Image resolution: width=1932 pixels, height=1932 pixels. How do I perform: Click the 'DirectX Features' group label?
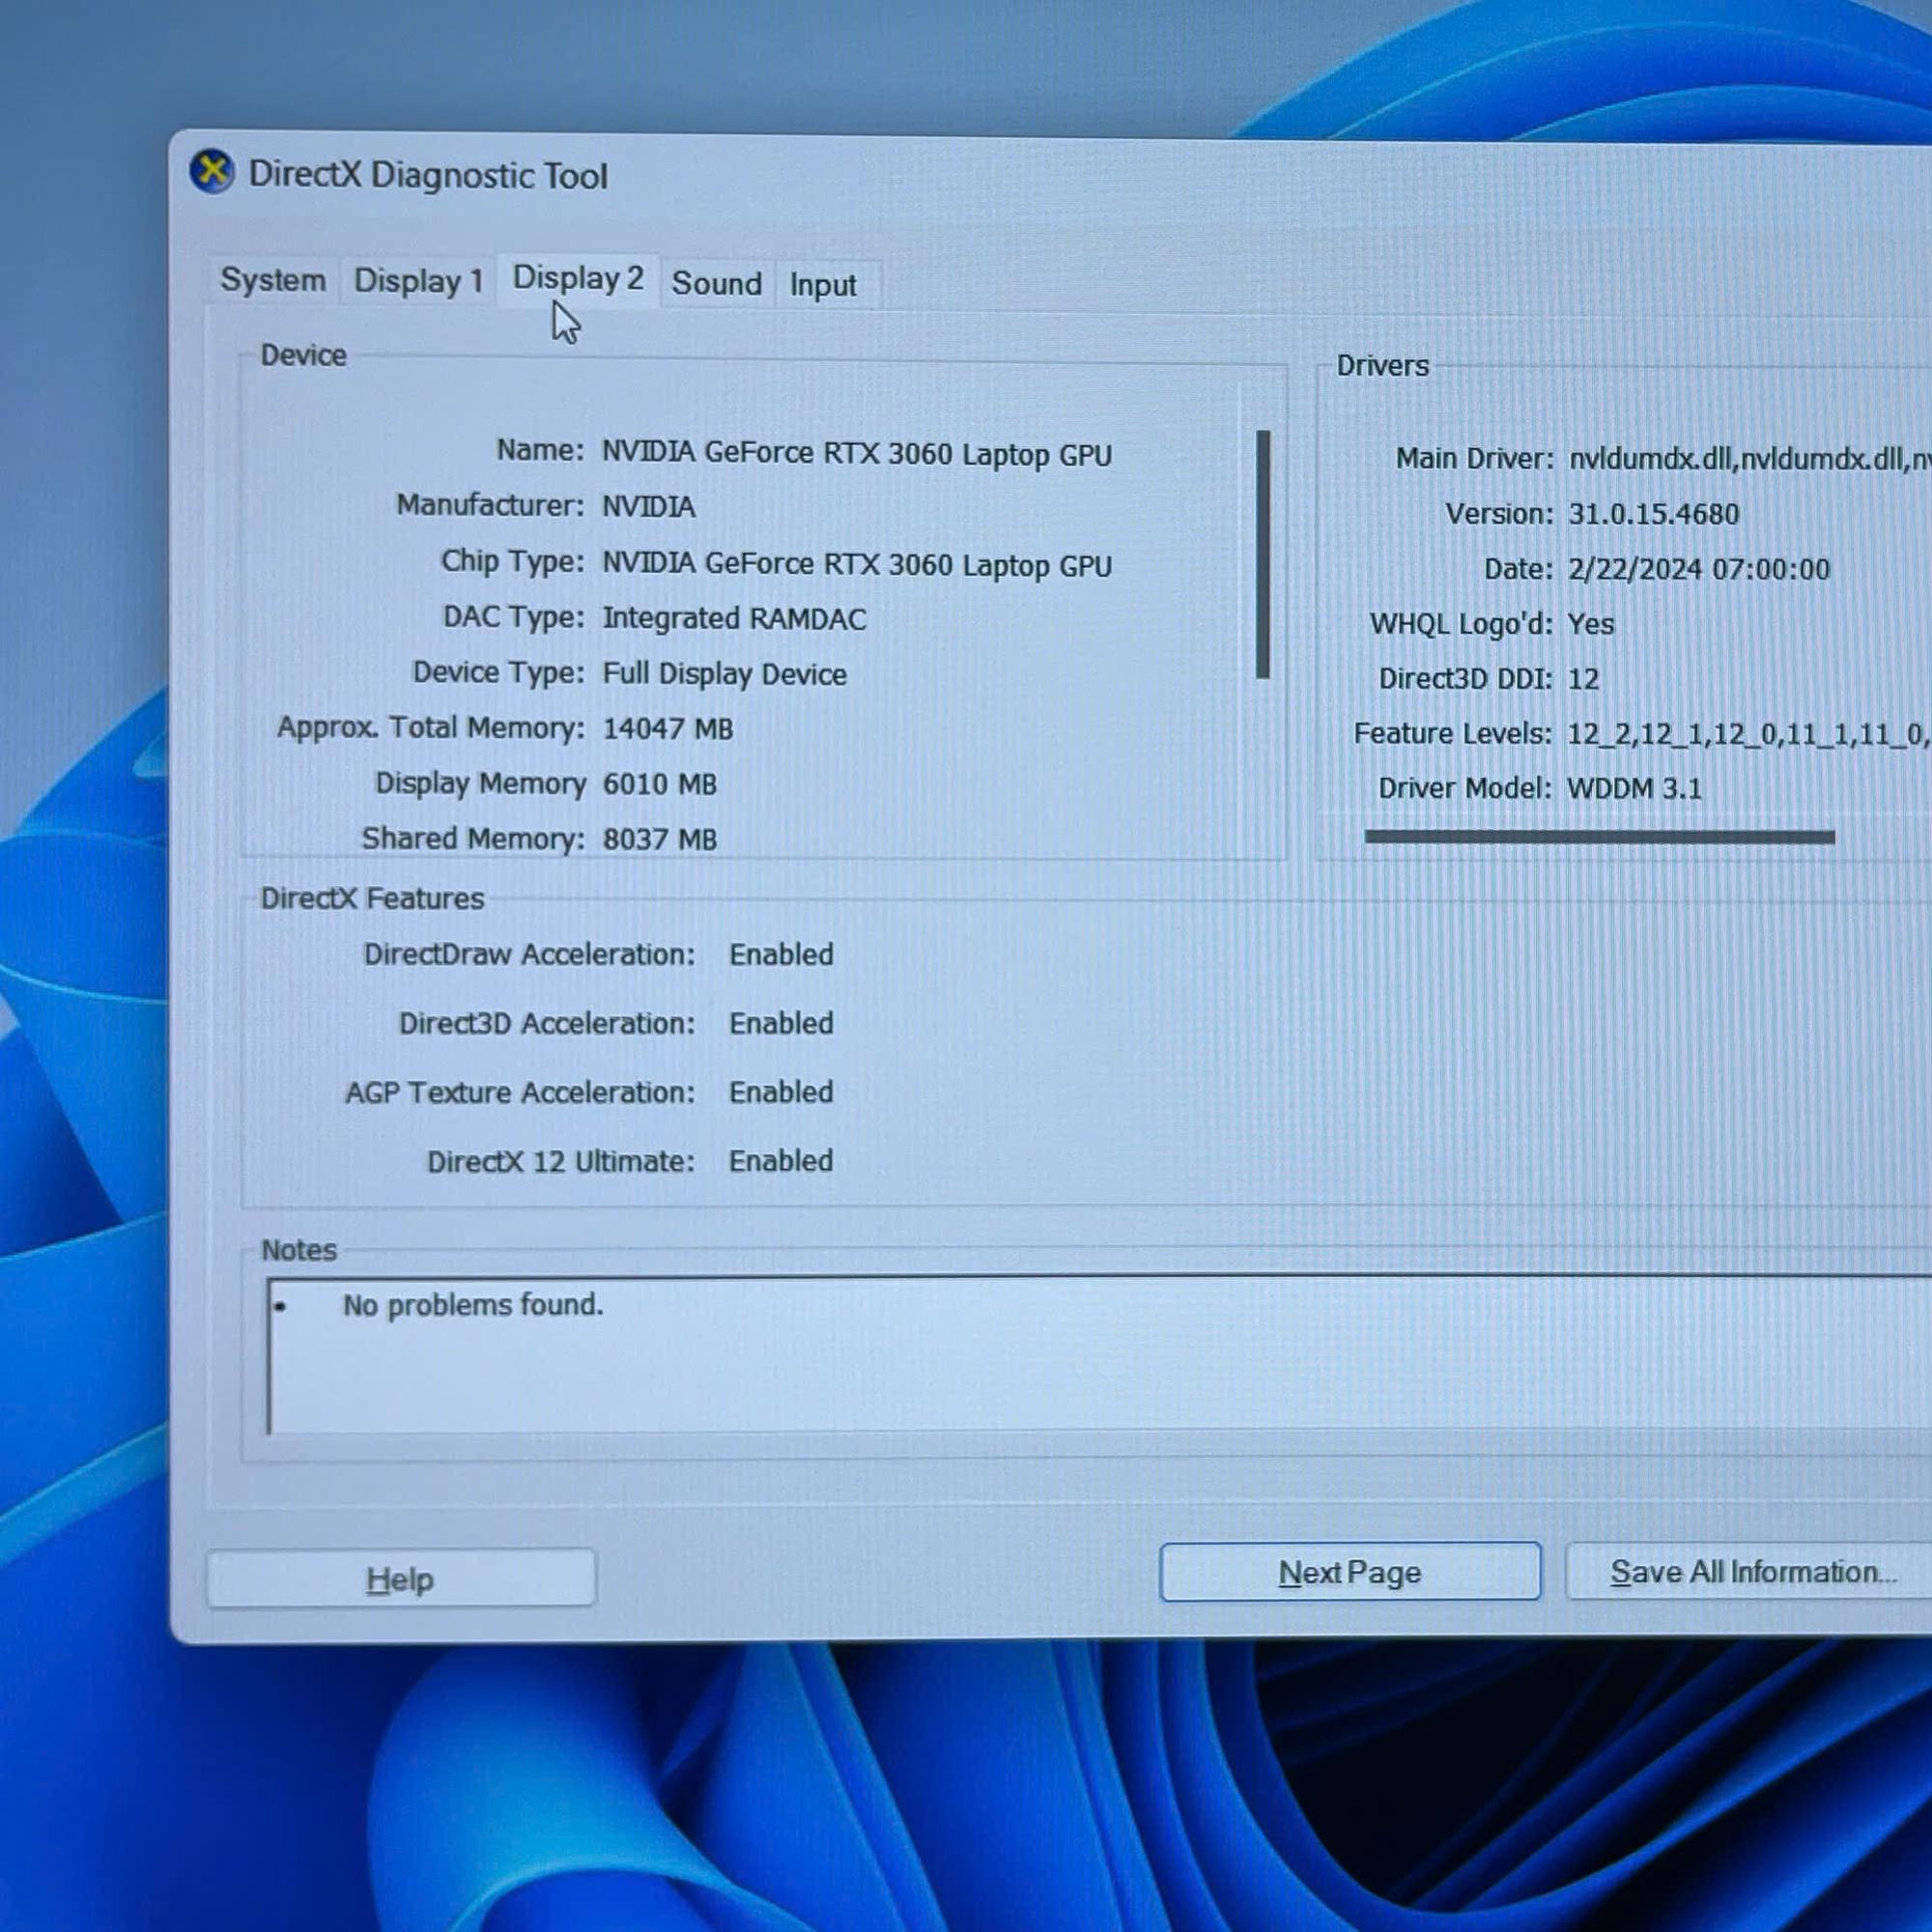[x=372, y=898]
